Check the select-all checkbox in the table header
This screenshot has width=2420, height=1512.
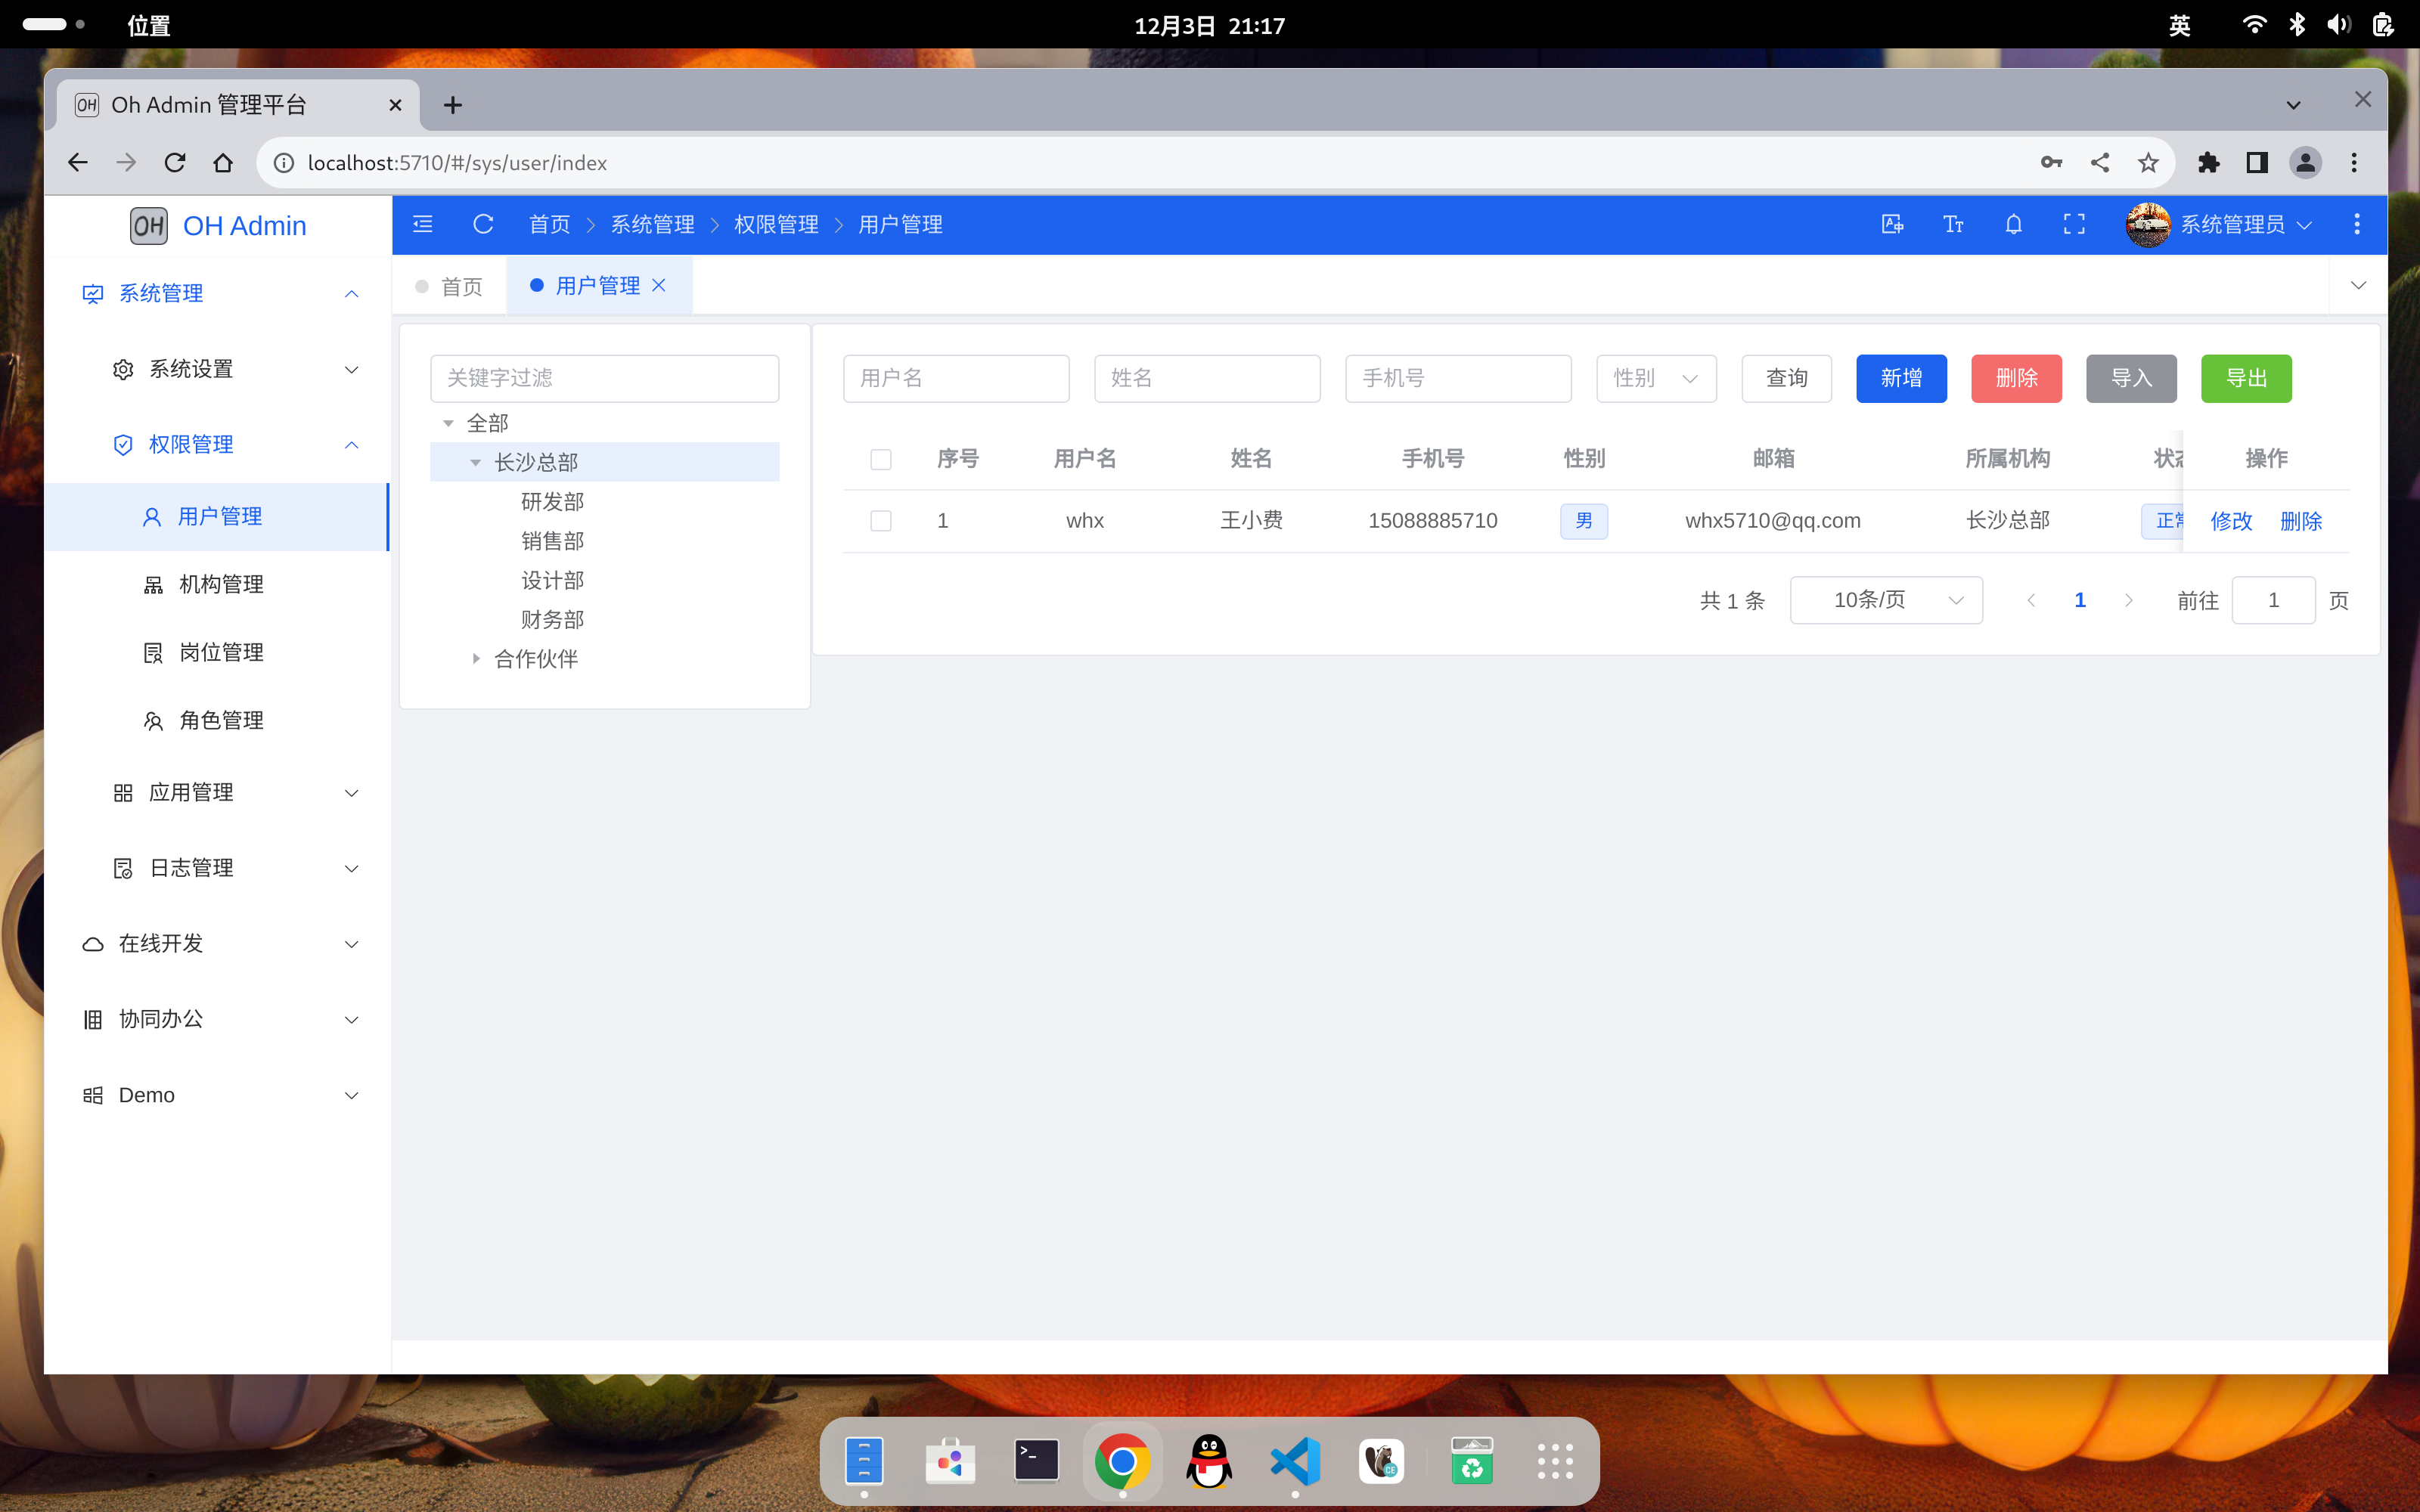pyautogui.click(x=880, y=459)
